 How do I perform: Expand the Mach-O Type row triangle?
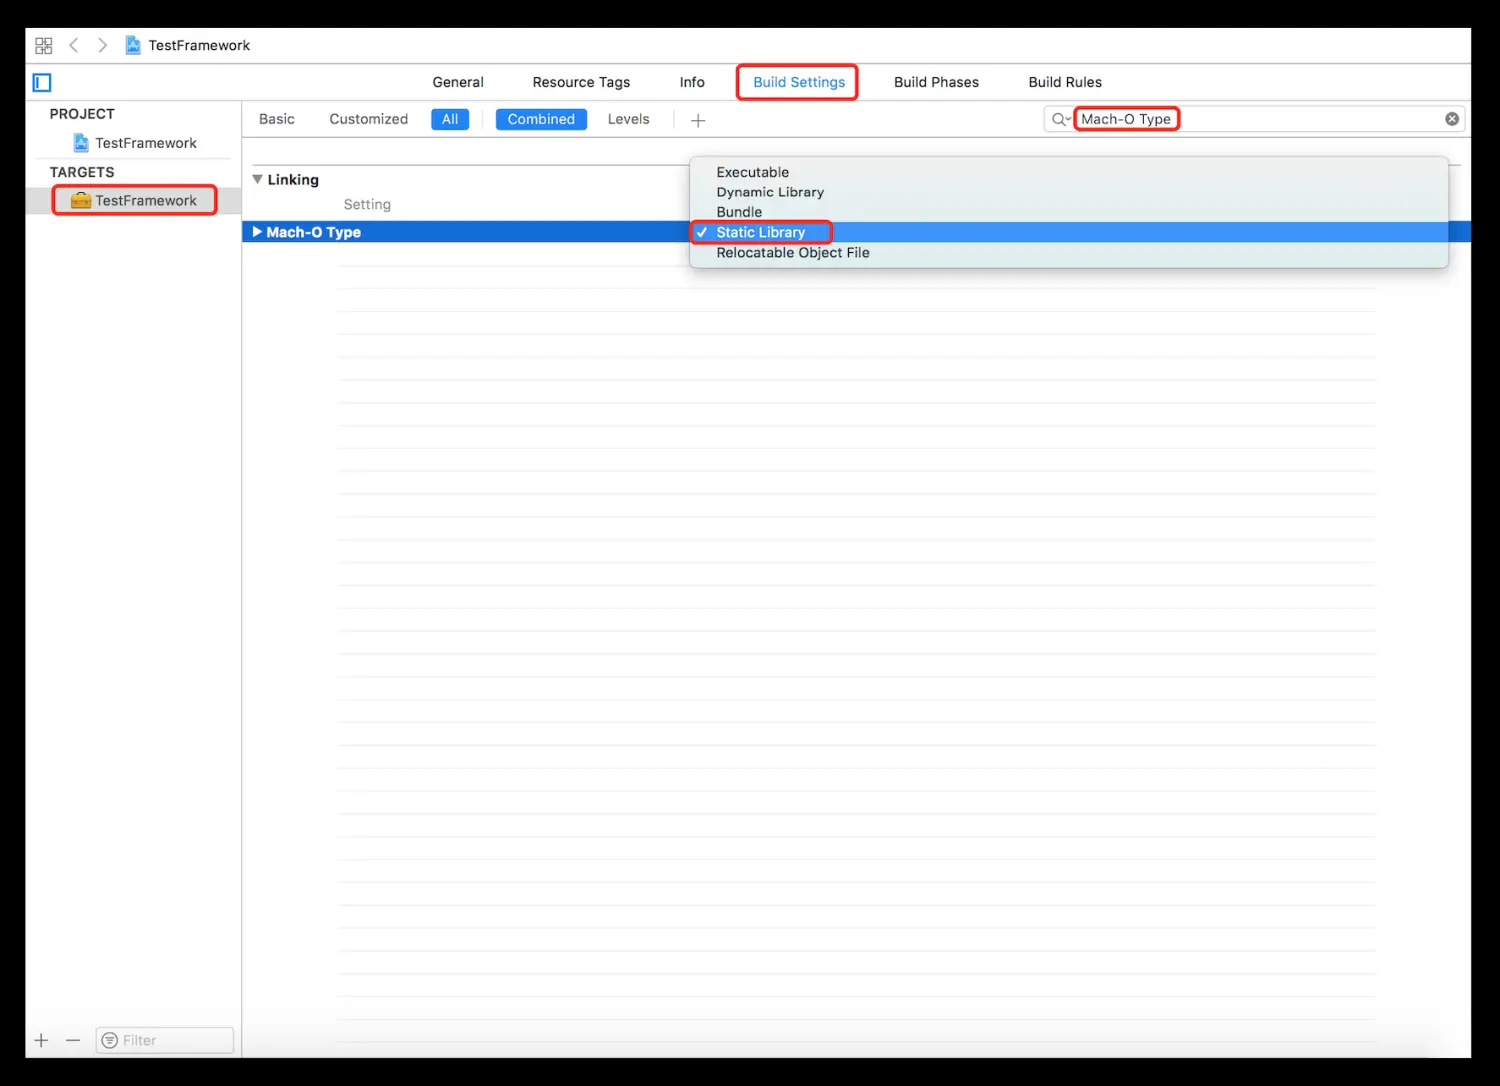point(257,232)
